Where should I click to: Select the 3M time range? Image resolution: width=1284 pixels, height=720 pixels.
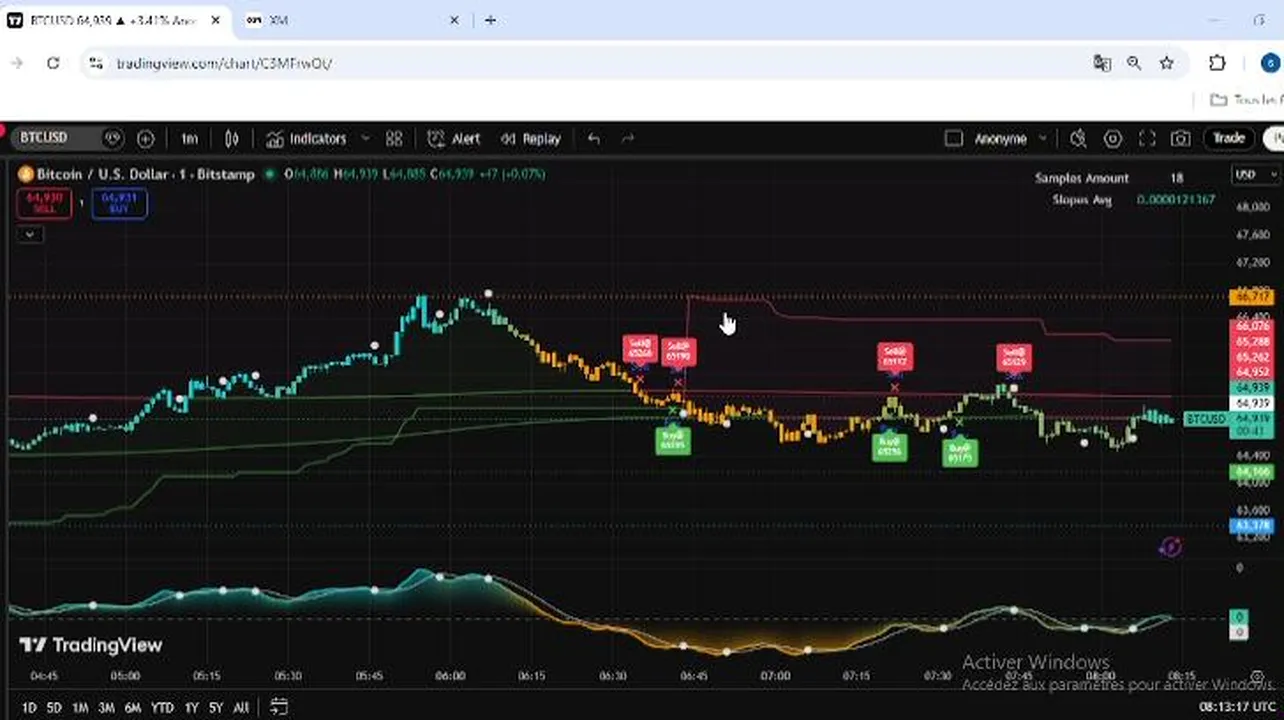coord(106,708)
